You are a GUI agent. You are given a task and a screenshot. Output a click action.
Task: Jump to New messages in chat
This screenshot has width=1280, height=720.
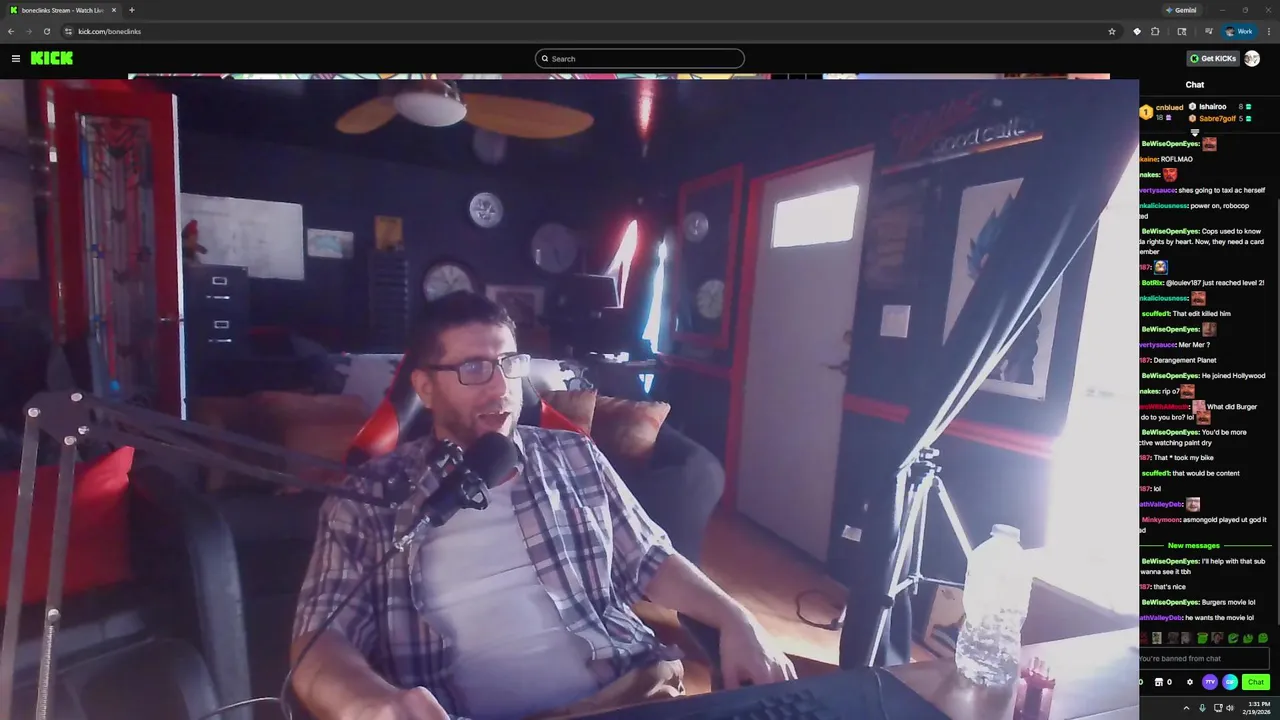pyautogui.click(x=1194, y=546)
